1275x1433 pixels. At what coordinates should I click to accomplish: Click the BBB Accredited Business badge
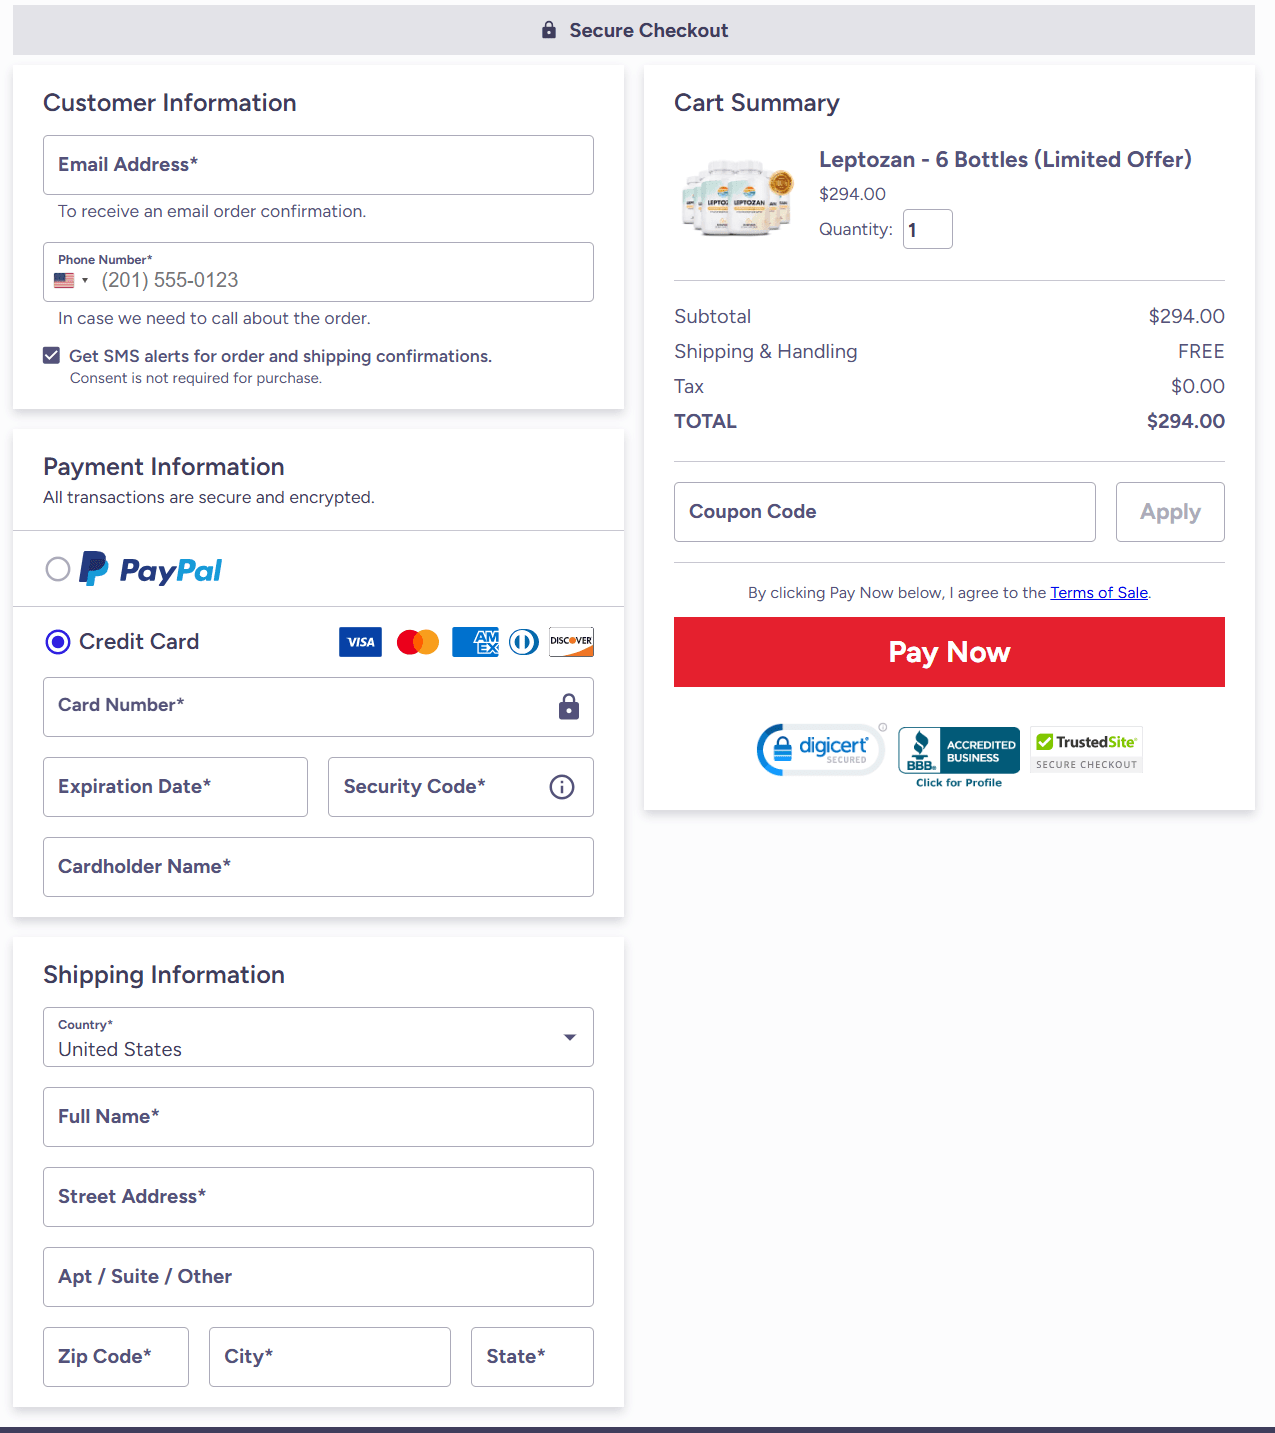[x=958, y=752]
